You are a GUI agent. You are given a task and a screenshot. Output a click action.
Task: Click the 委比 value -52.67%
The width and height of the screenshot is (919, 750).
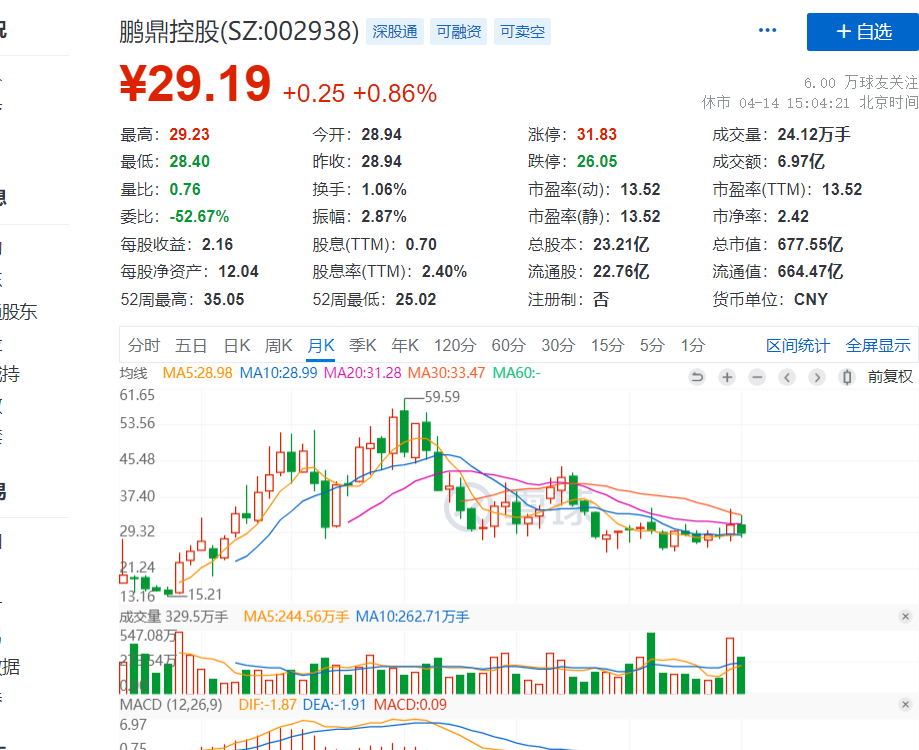click(199, 216)
